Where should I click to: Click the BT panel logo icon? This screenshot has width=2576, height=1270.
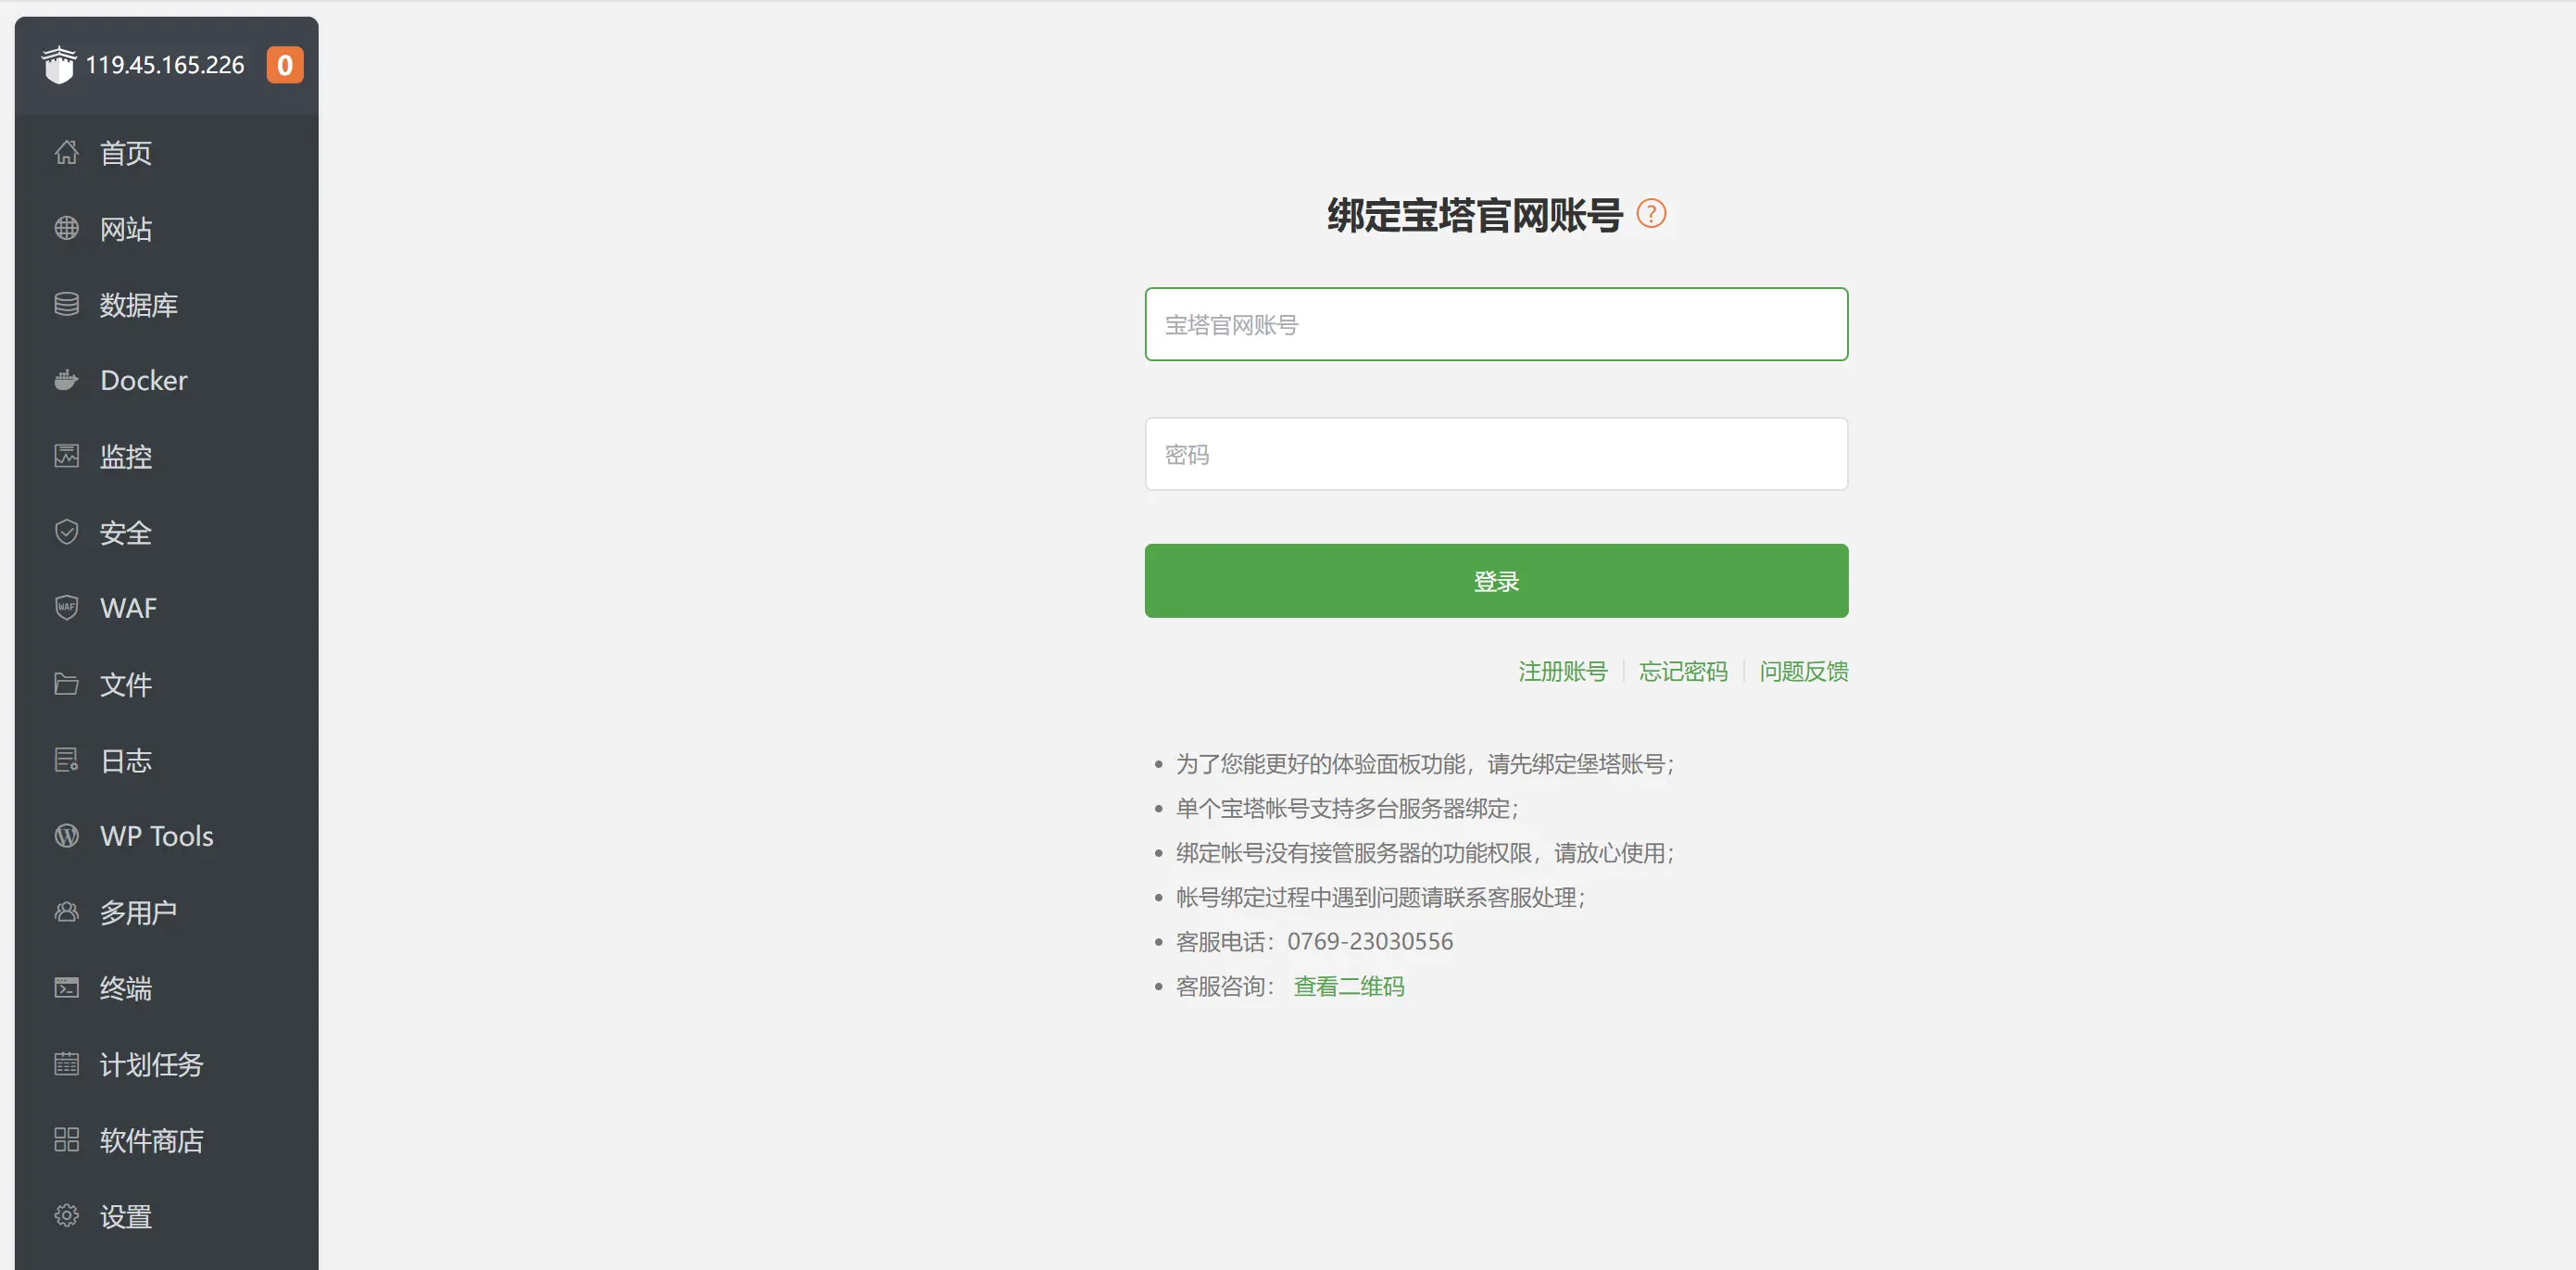(59, 65)
